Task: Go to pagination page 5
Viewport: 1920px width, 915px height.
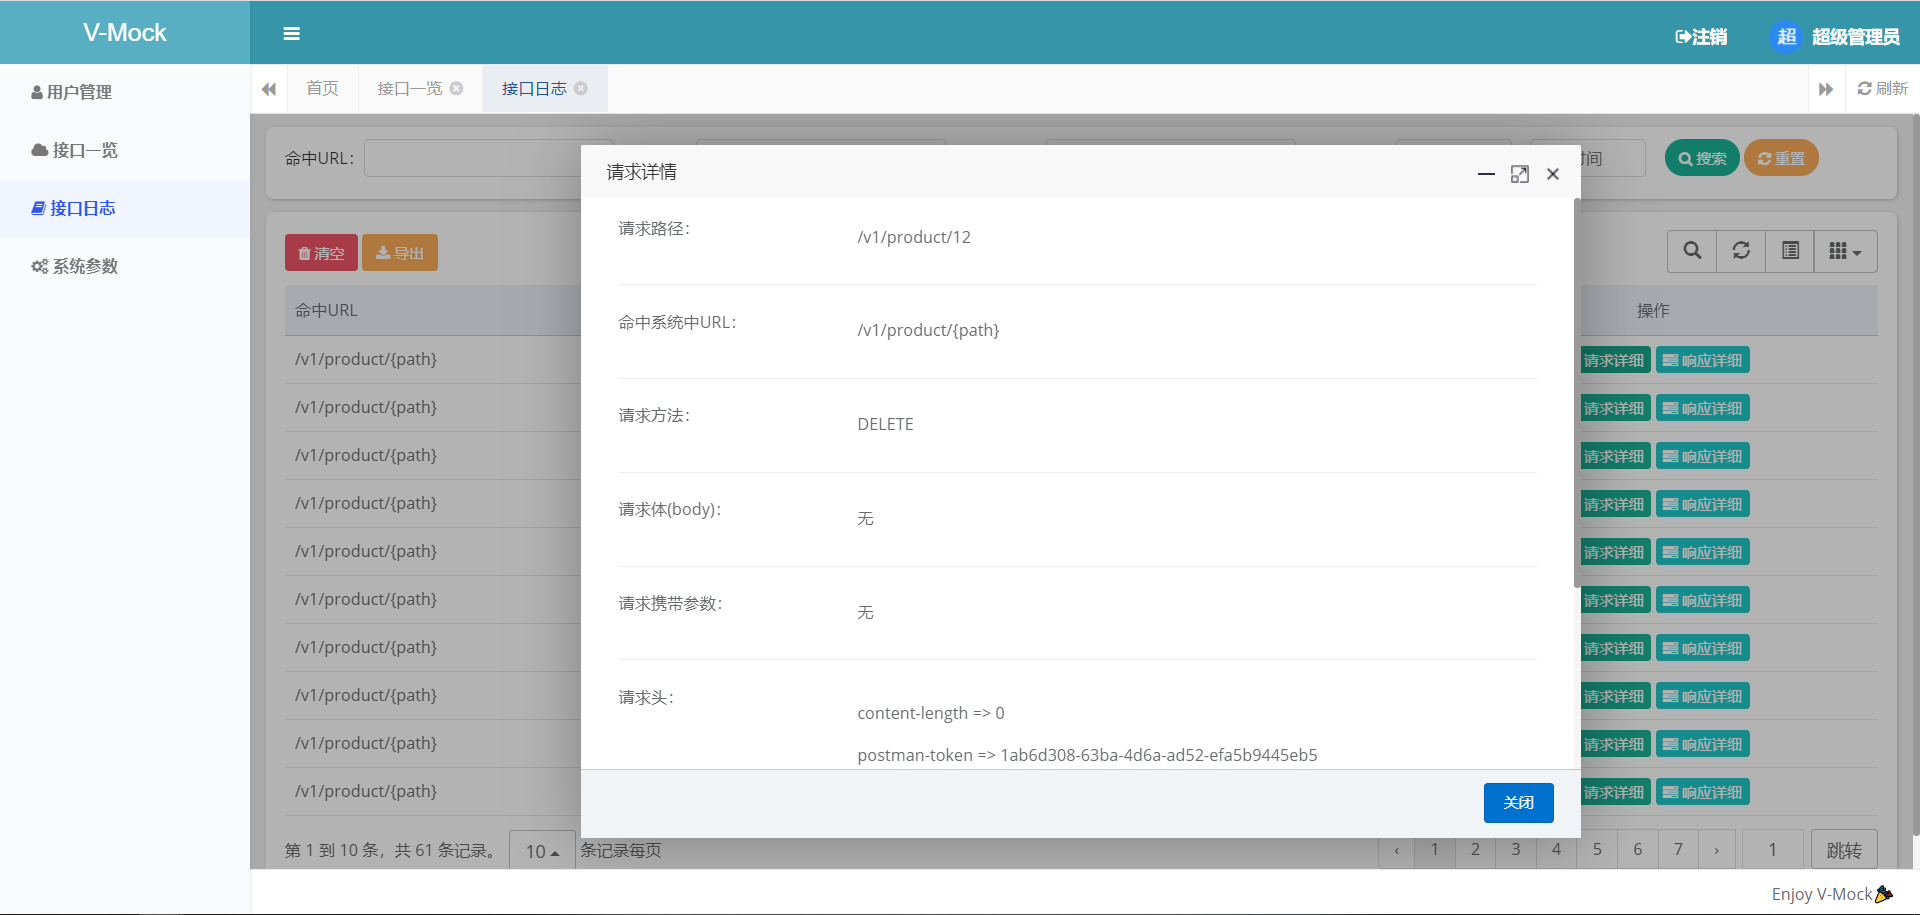Action: (1597, 849)
